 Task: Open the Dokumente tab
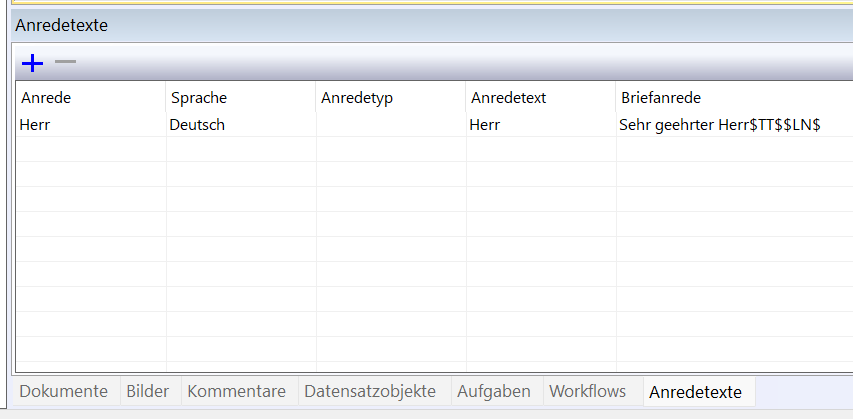(64, 391)
